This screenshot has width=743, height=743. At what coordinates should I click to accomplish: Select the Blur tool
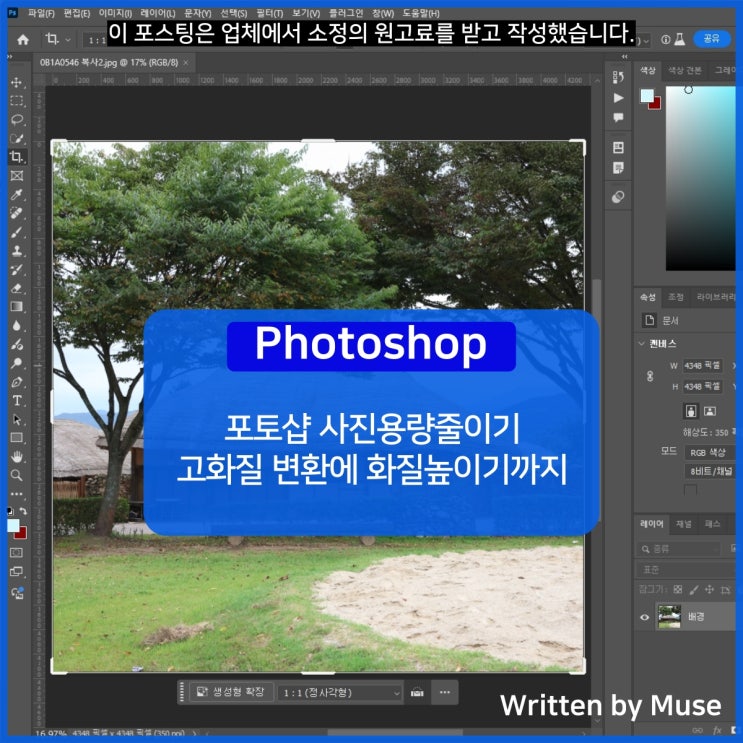click(17, 326)
